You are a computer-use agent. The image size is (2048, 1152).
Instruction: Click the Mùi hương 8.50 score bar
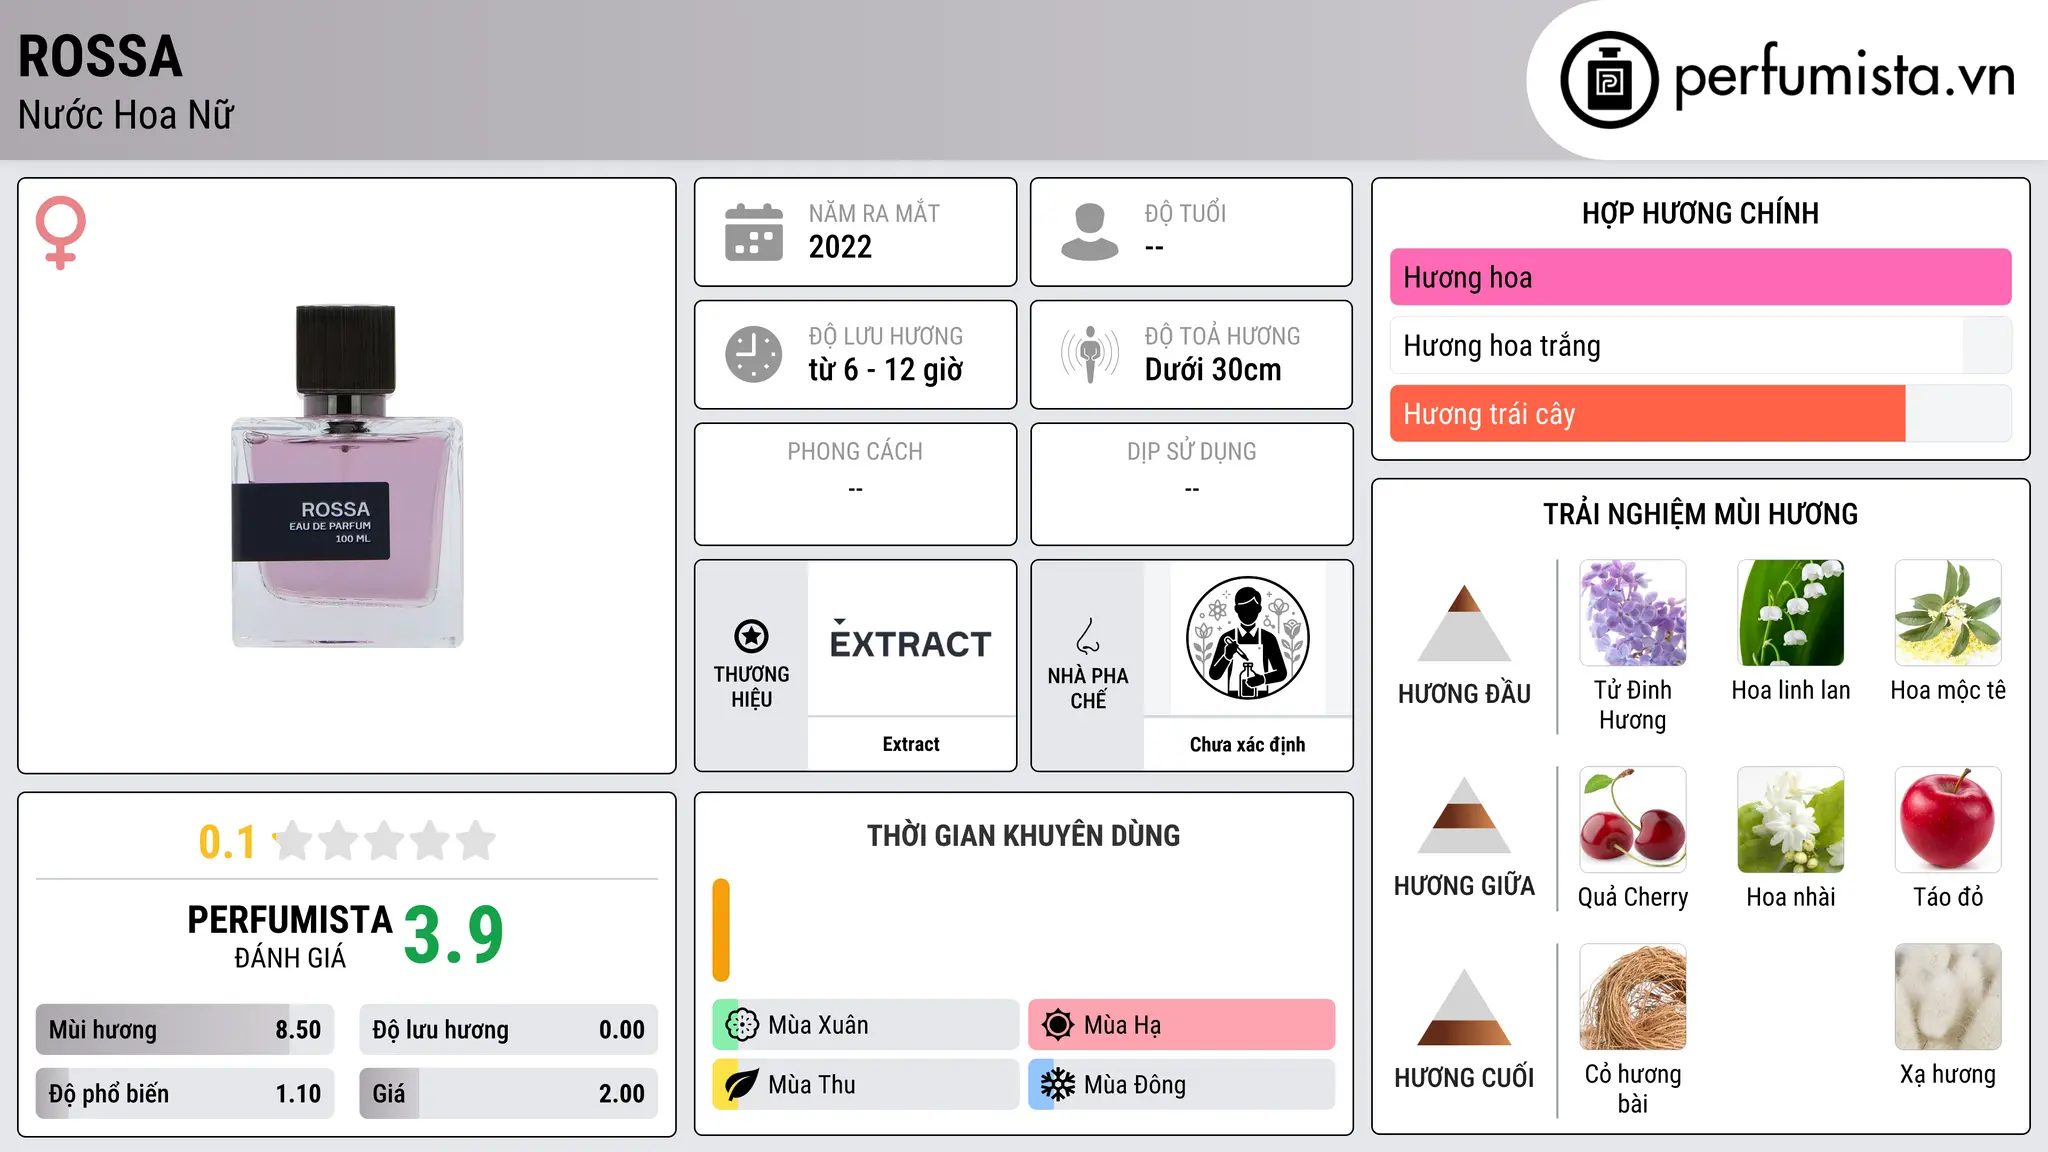(185, 1030)
